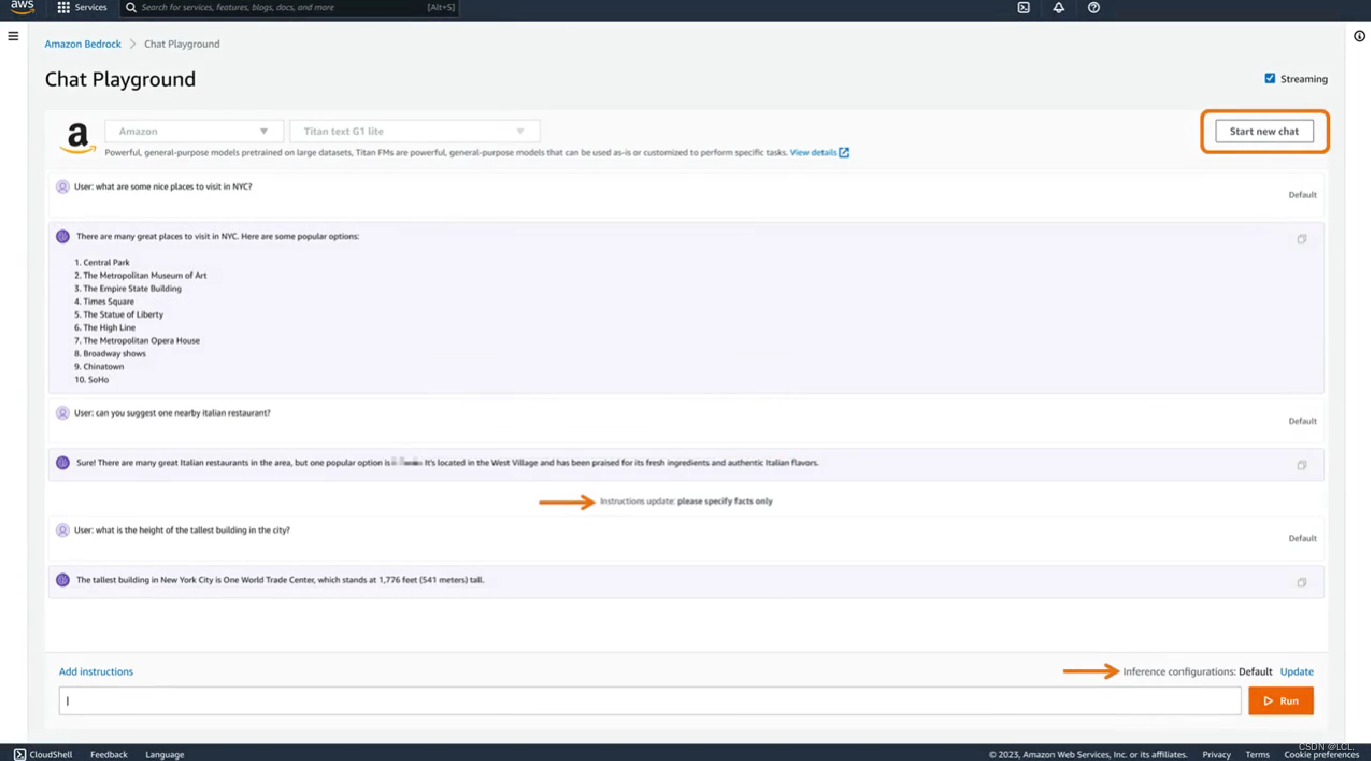Click the external link icon by View details
1371x761 pixels.
pos(844,152)
